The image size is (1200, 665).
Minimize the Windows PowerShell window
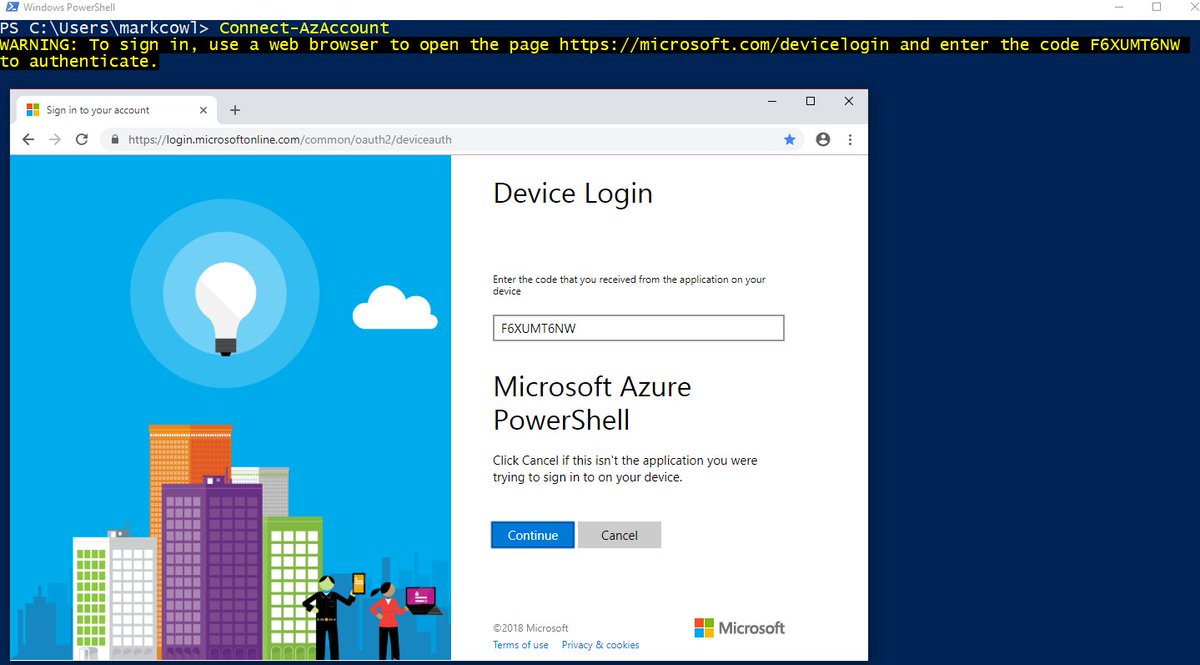(1118, 7)
